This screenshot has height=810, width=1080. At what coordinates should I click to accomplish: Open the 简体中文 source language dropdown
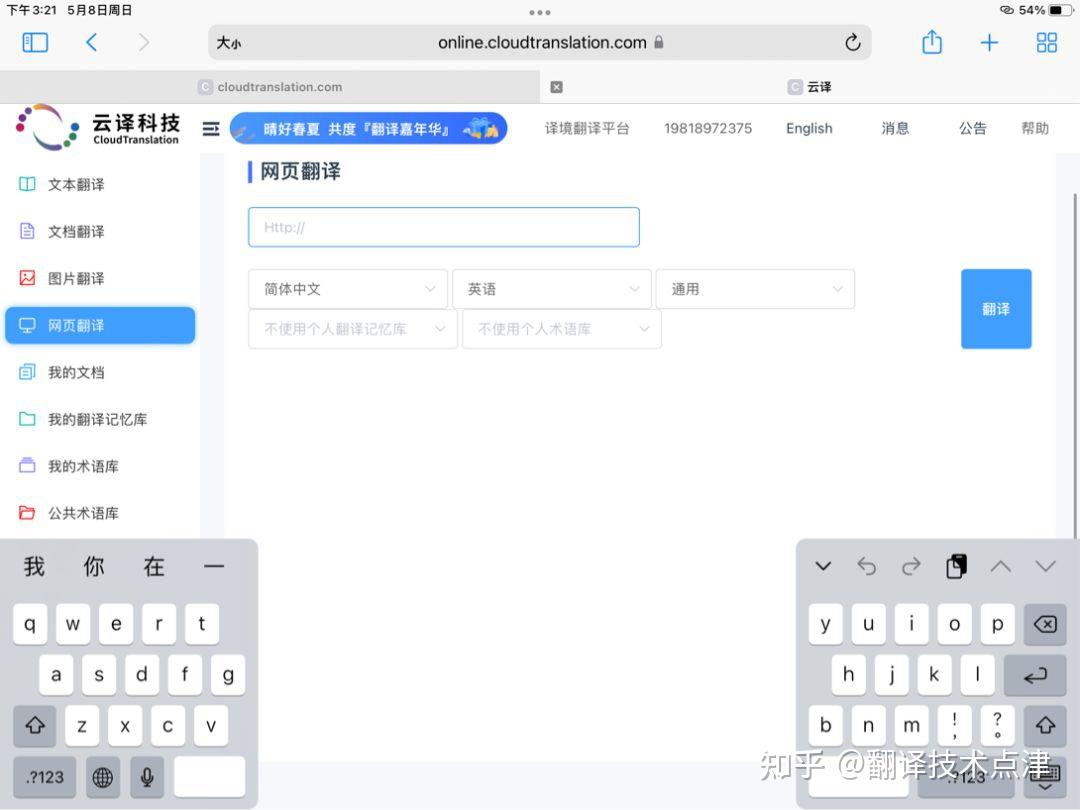pos(347,289)
